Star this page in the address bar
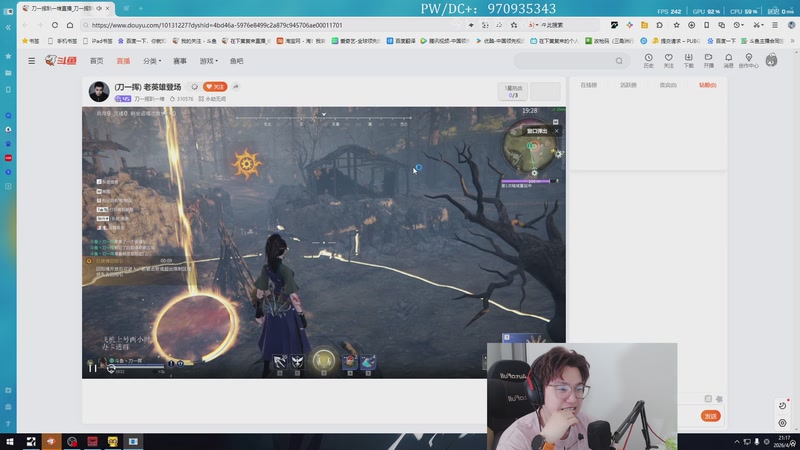This screenshot has width=800, height=450. [x=514, y=25]
